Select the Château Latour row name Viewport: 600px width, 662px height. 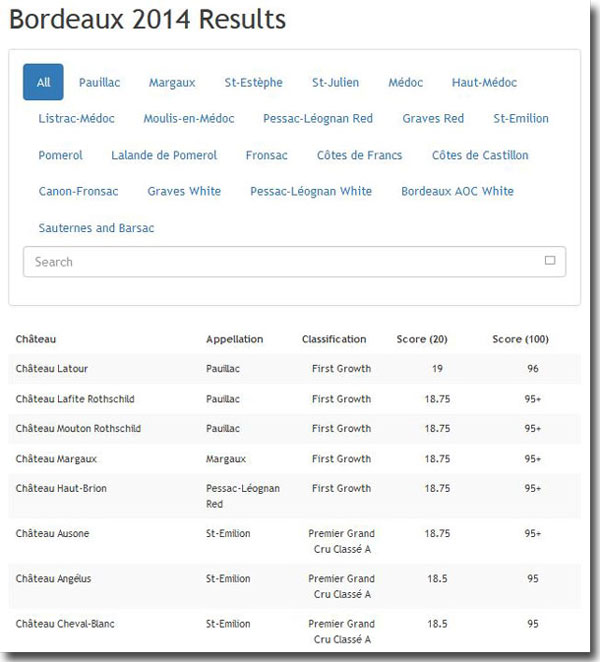click(x=52, y=369)
